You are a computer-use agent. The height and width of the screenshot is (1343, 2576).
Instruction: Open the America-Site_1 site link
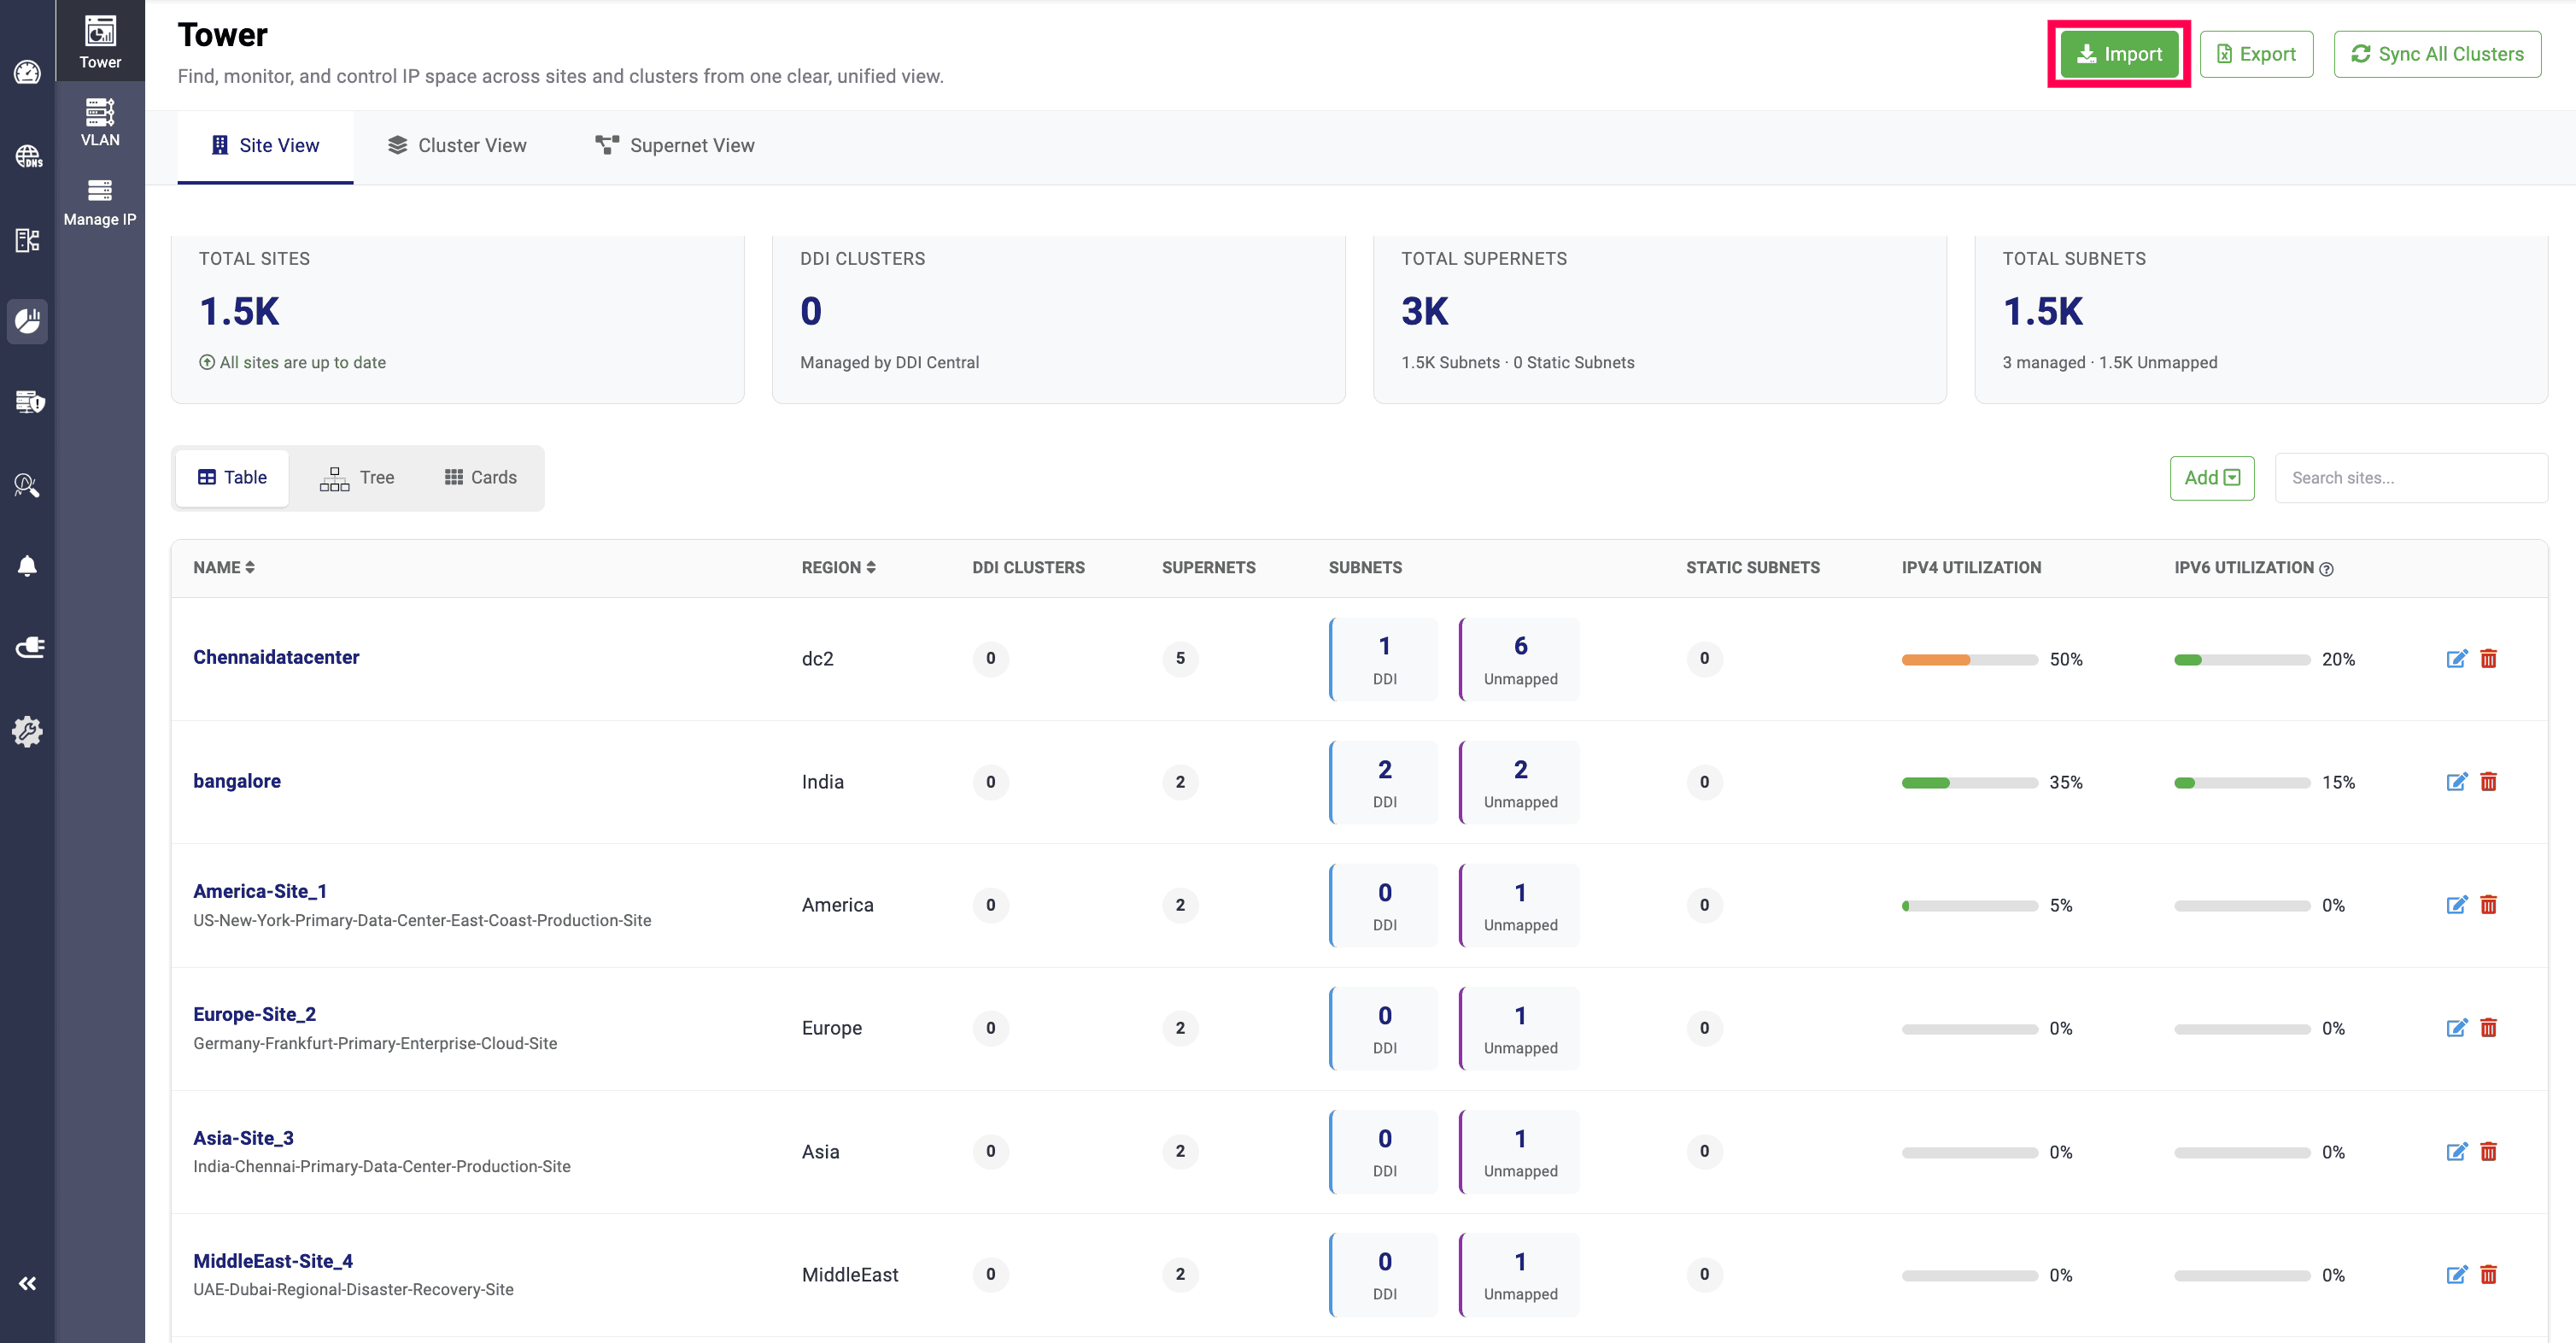[259, 890]
